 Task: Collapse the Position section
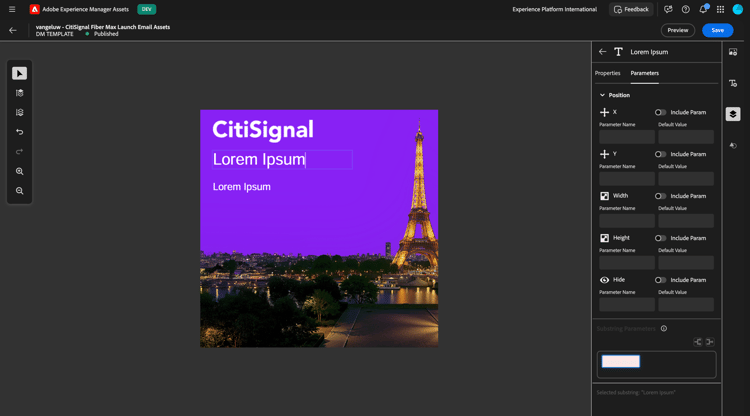pos(602,95)
